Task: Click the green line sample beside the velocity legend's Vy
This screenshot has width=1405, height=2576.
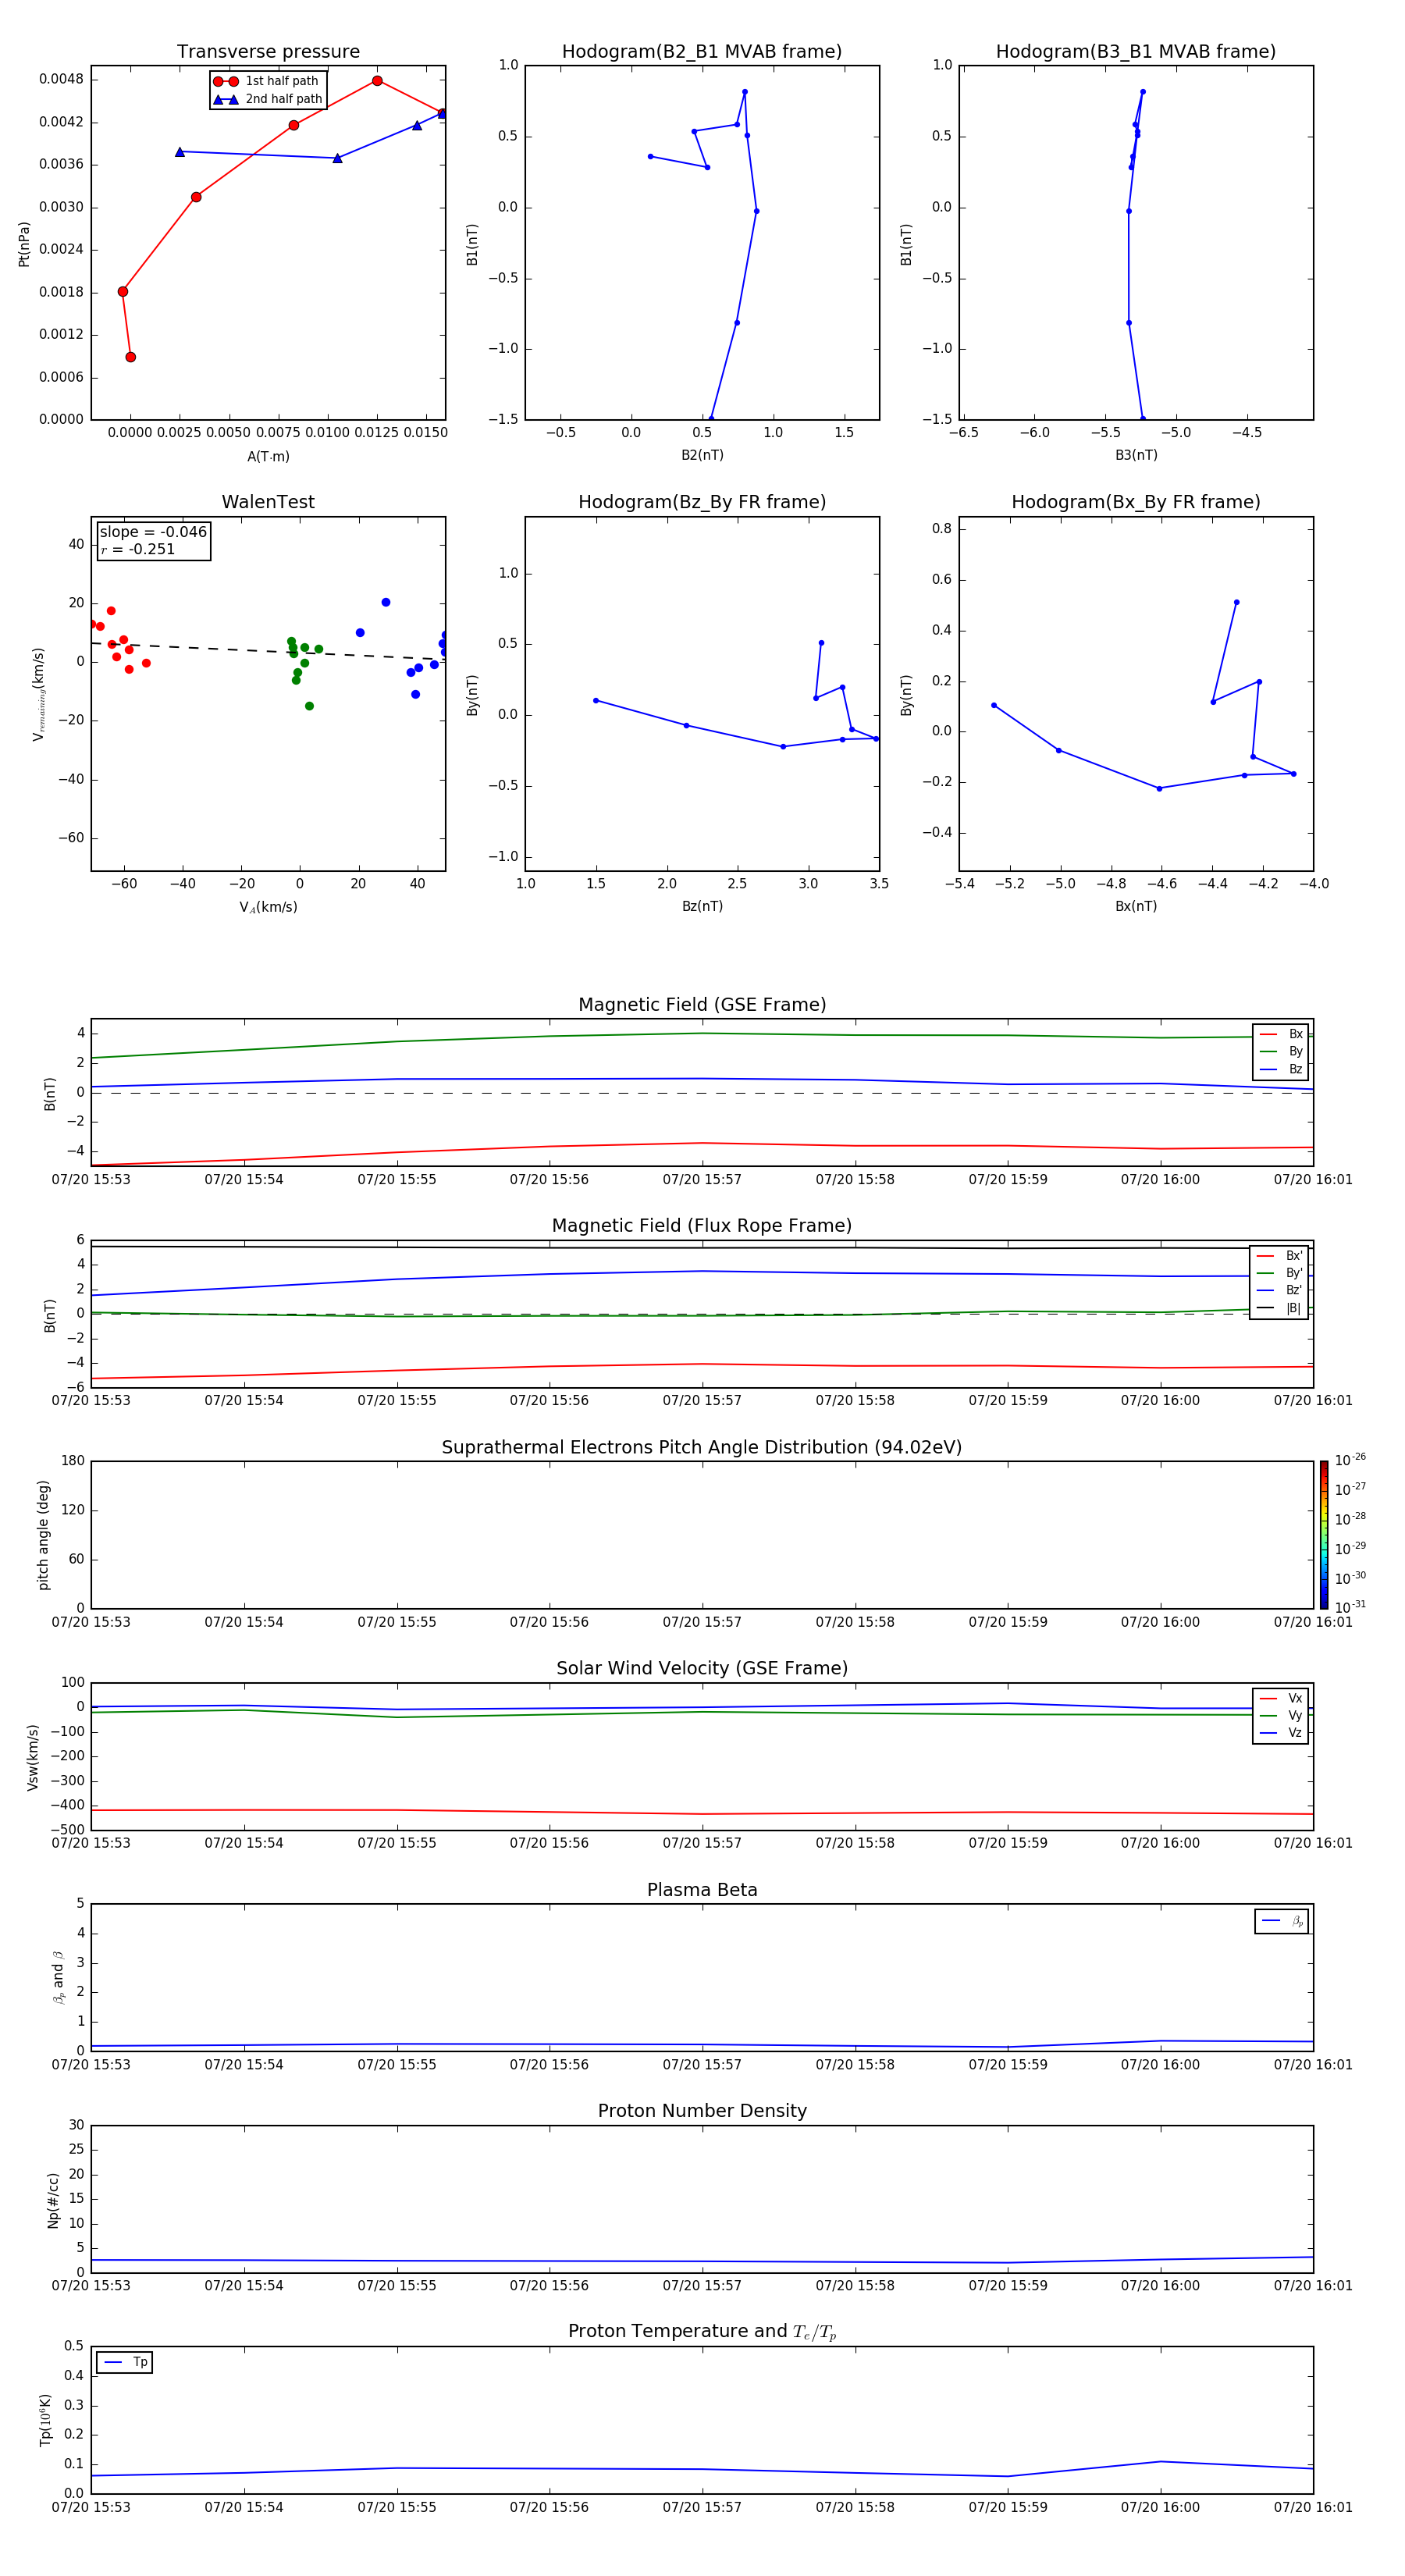Action: click(1268, 1716)
